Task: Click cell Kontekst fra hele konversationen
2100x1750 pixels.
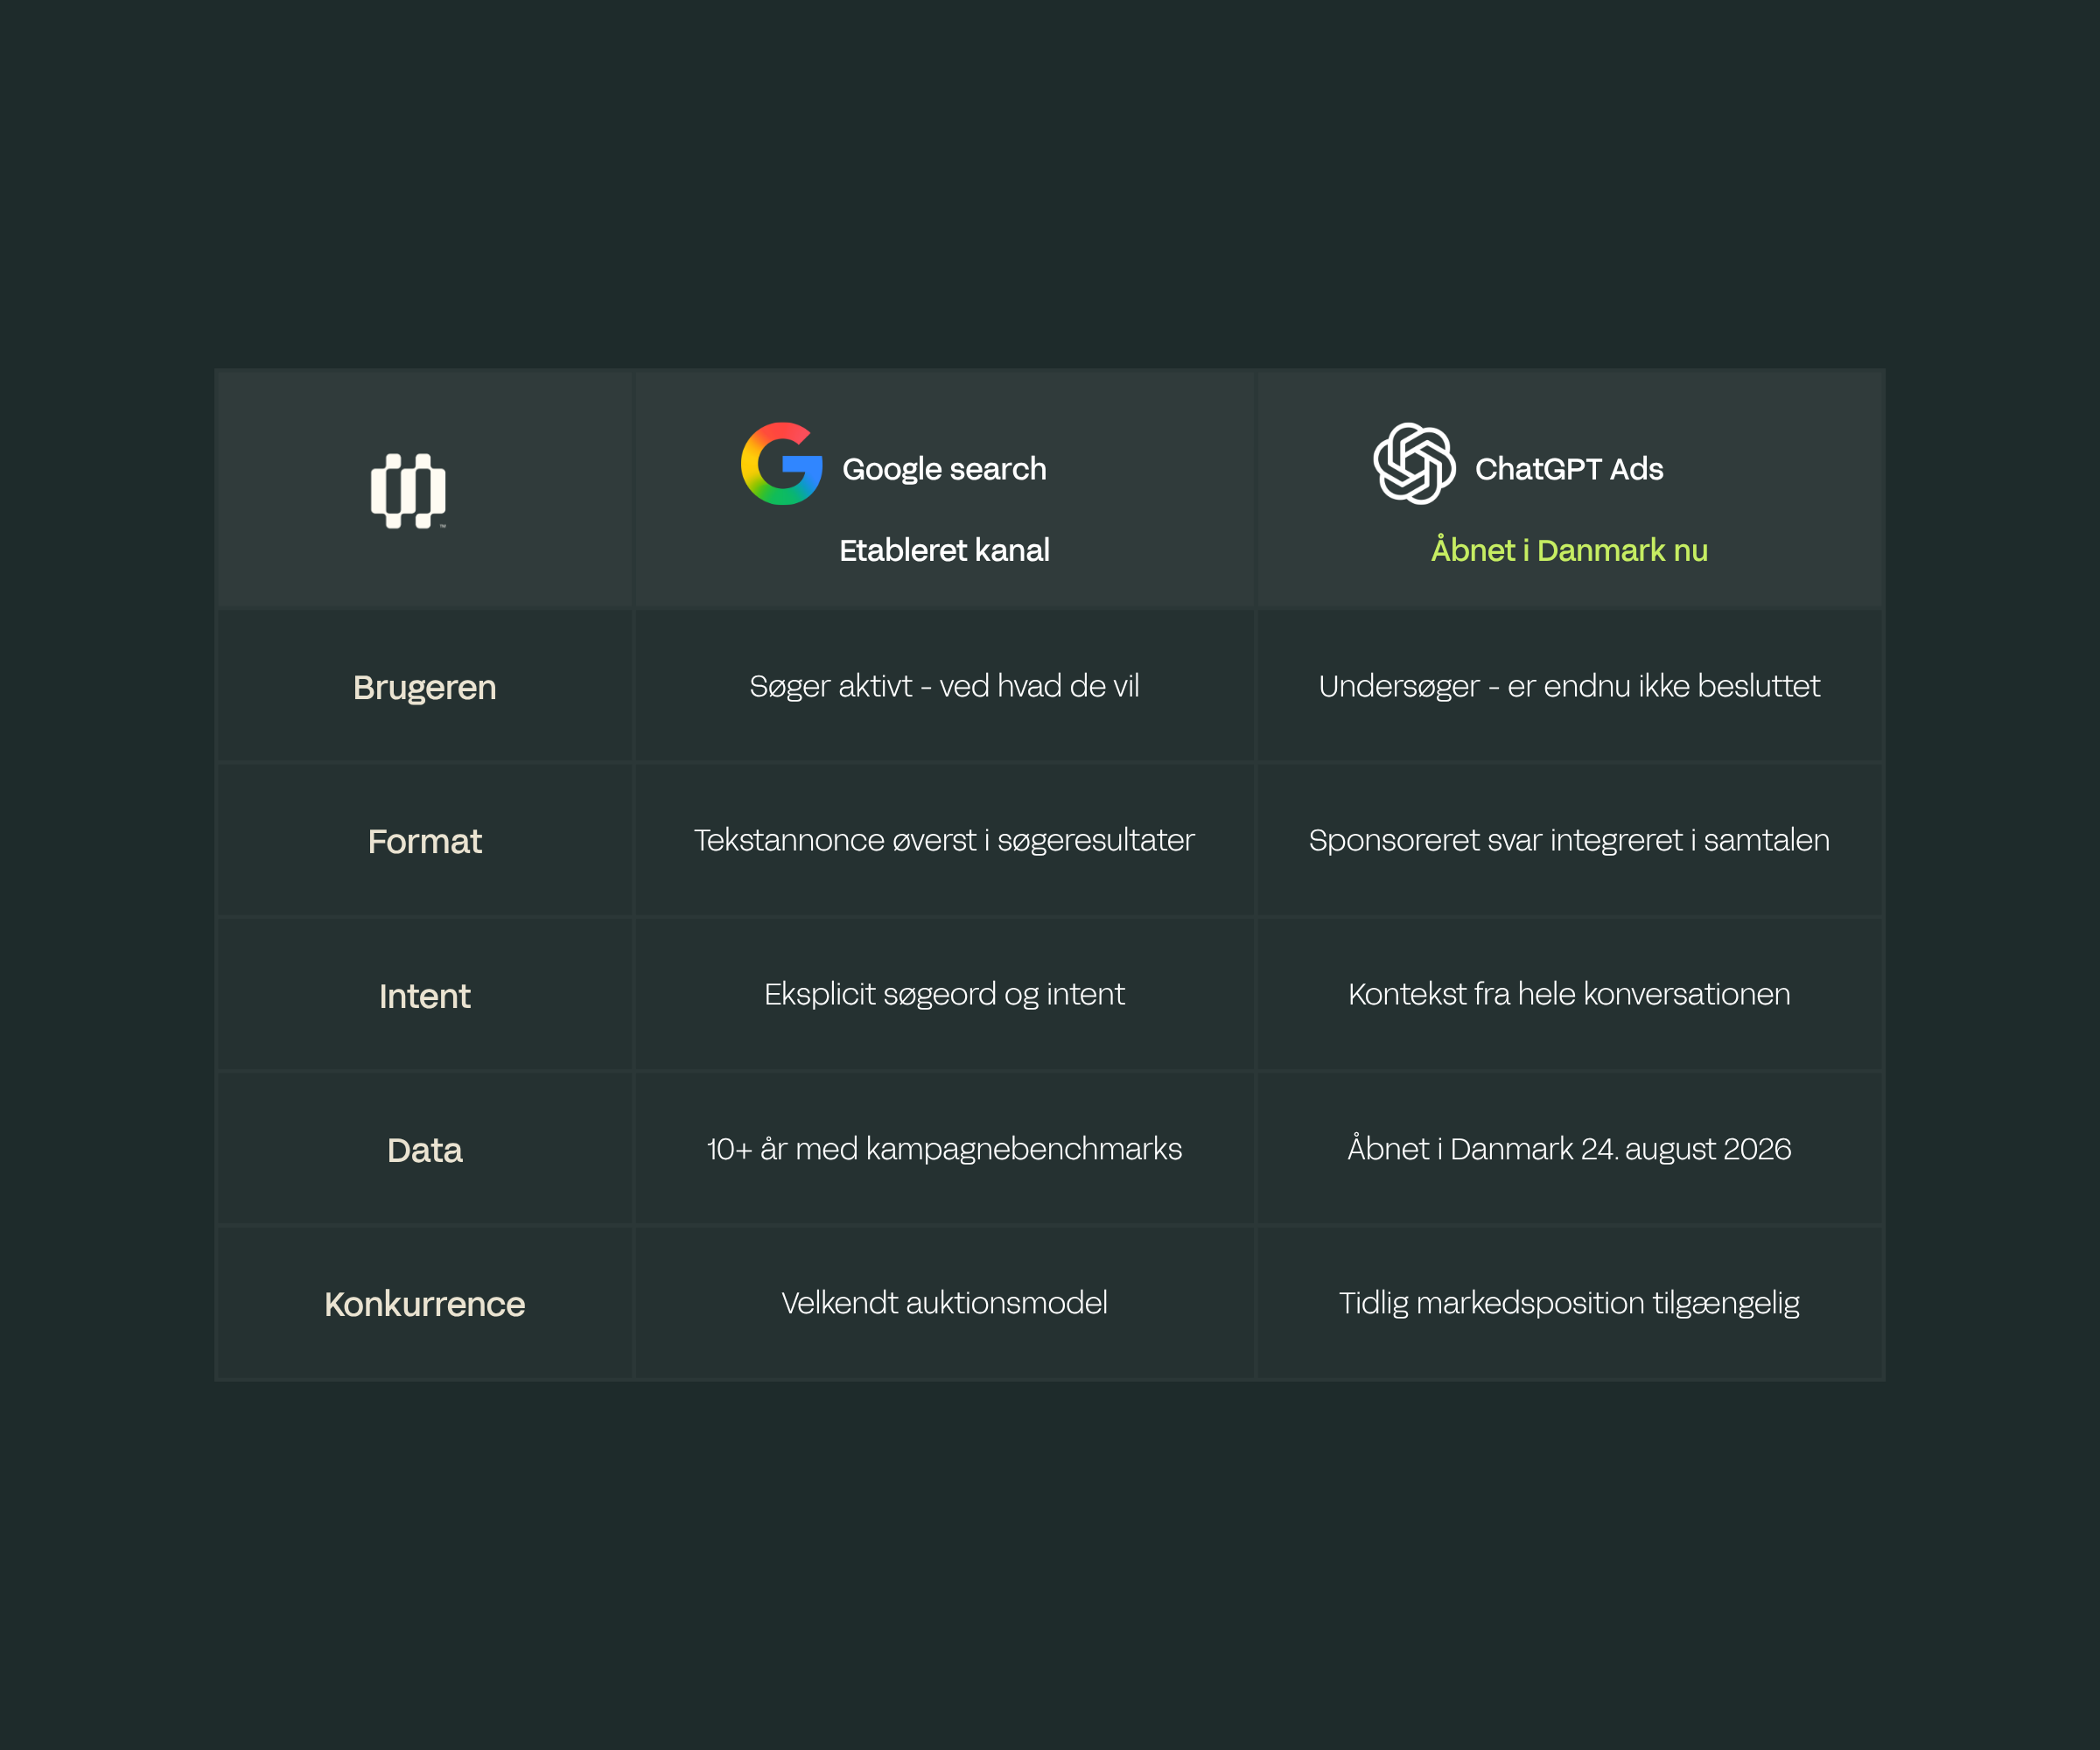Action: click(1569, 994)
